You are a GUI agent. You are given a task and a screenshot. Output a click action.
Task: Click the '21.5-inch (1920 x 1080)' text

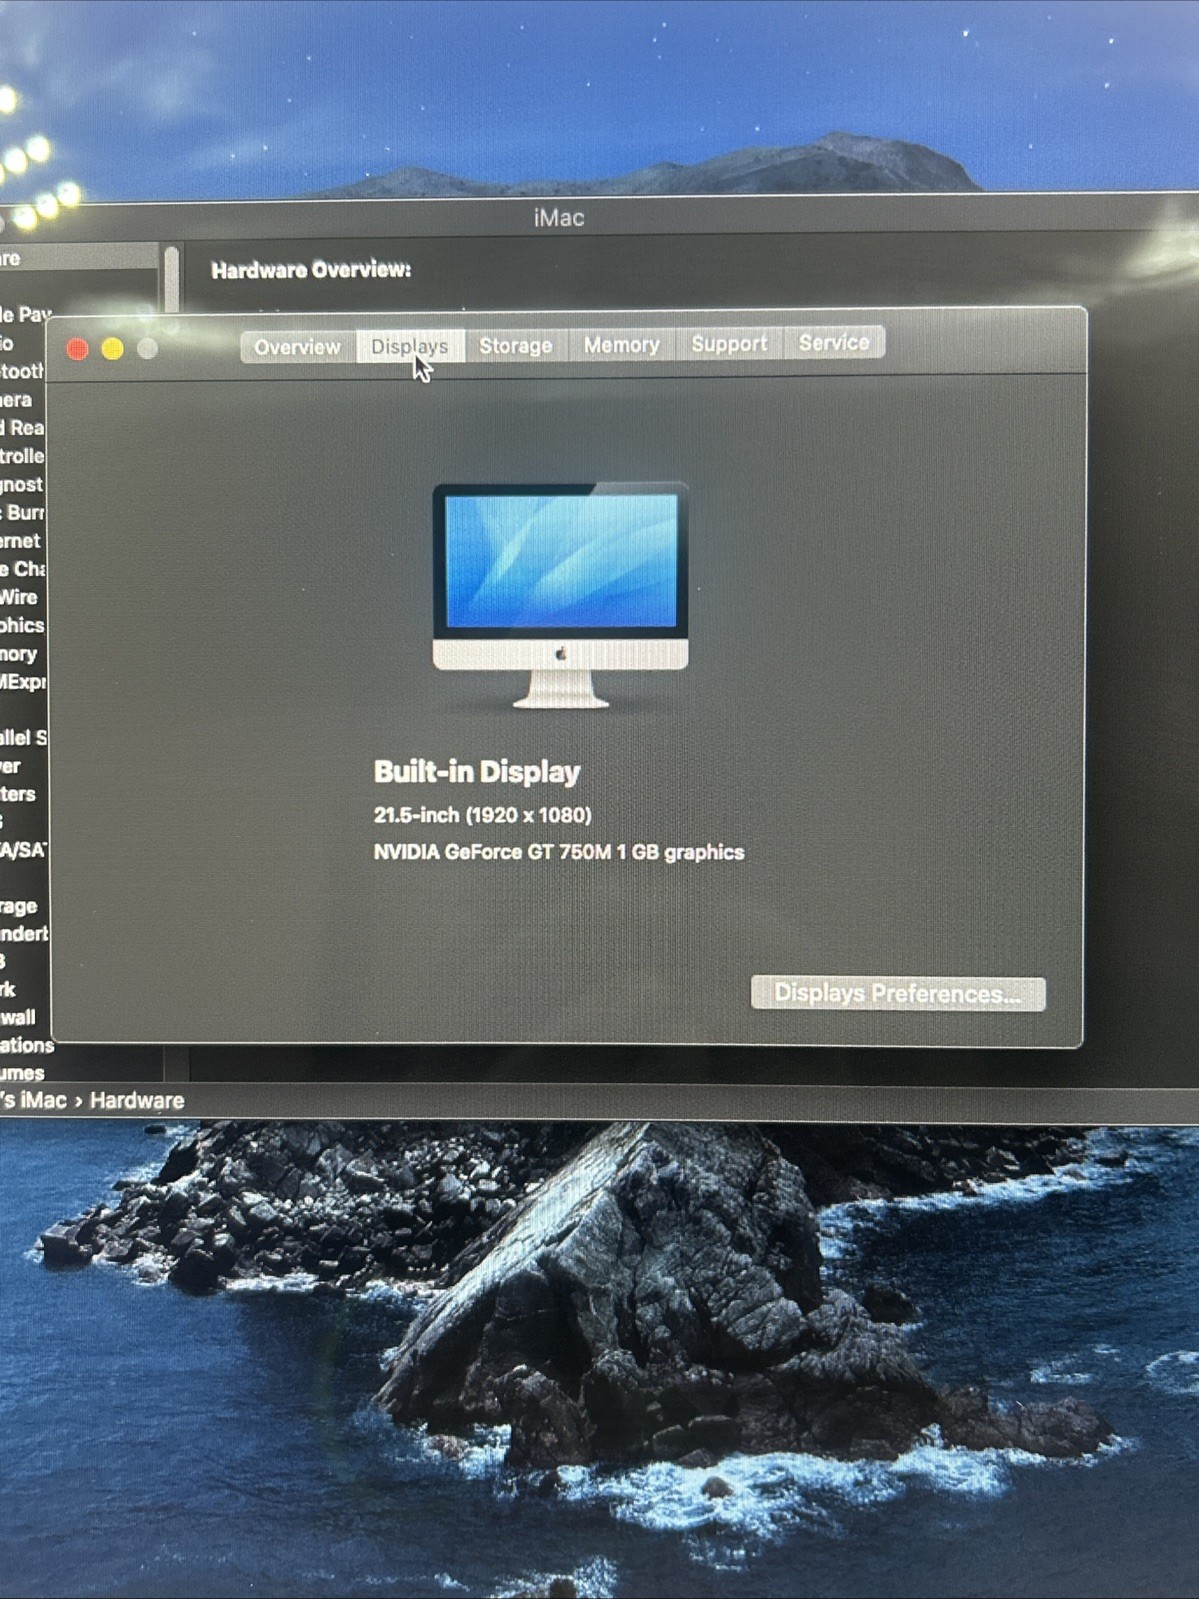[x=483, y=815]
